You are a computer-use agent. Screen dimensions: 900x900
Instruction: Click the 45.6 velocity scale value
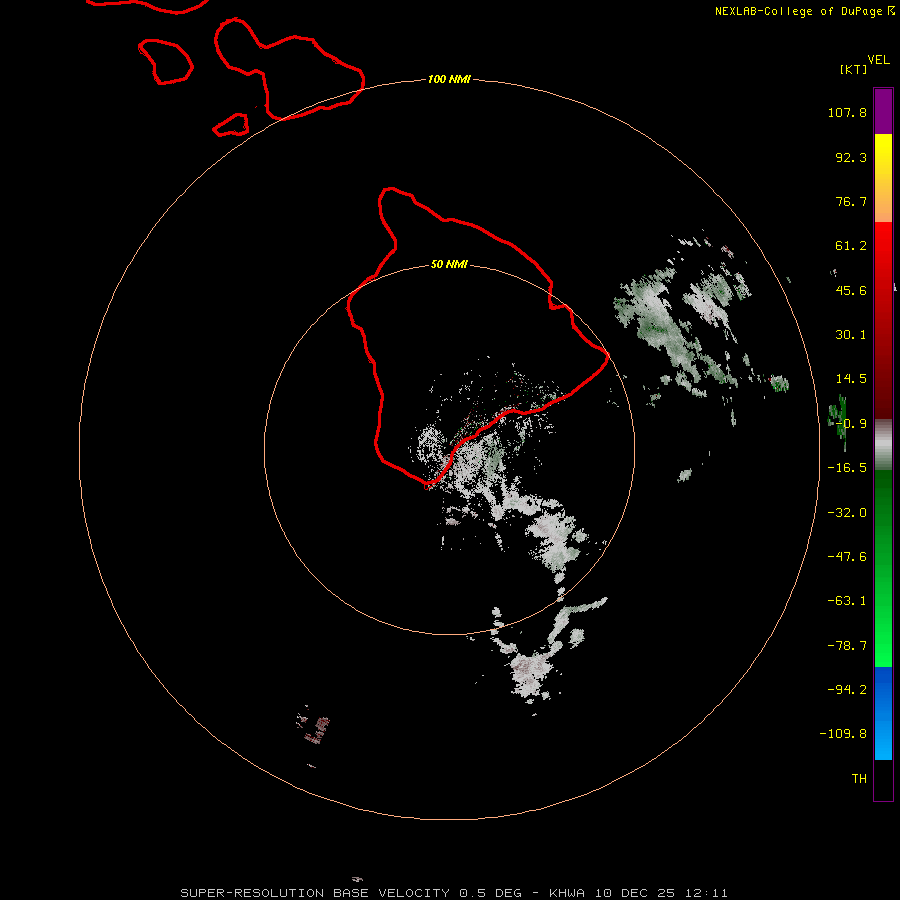pyautogui.click(x=851, y=290)
